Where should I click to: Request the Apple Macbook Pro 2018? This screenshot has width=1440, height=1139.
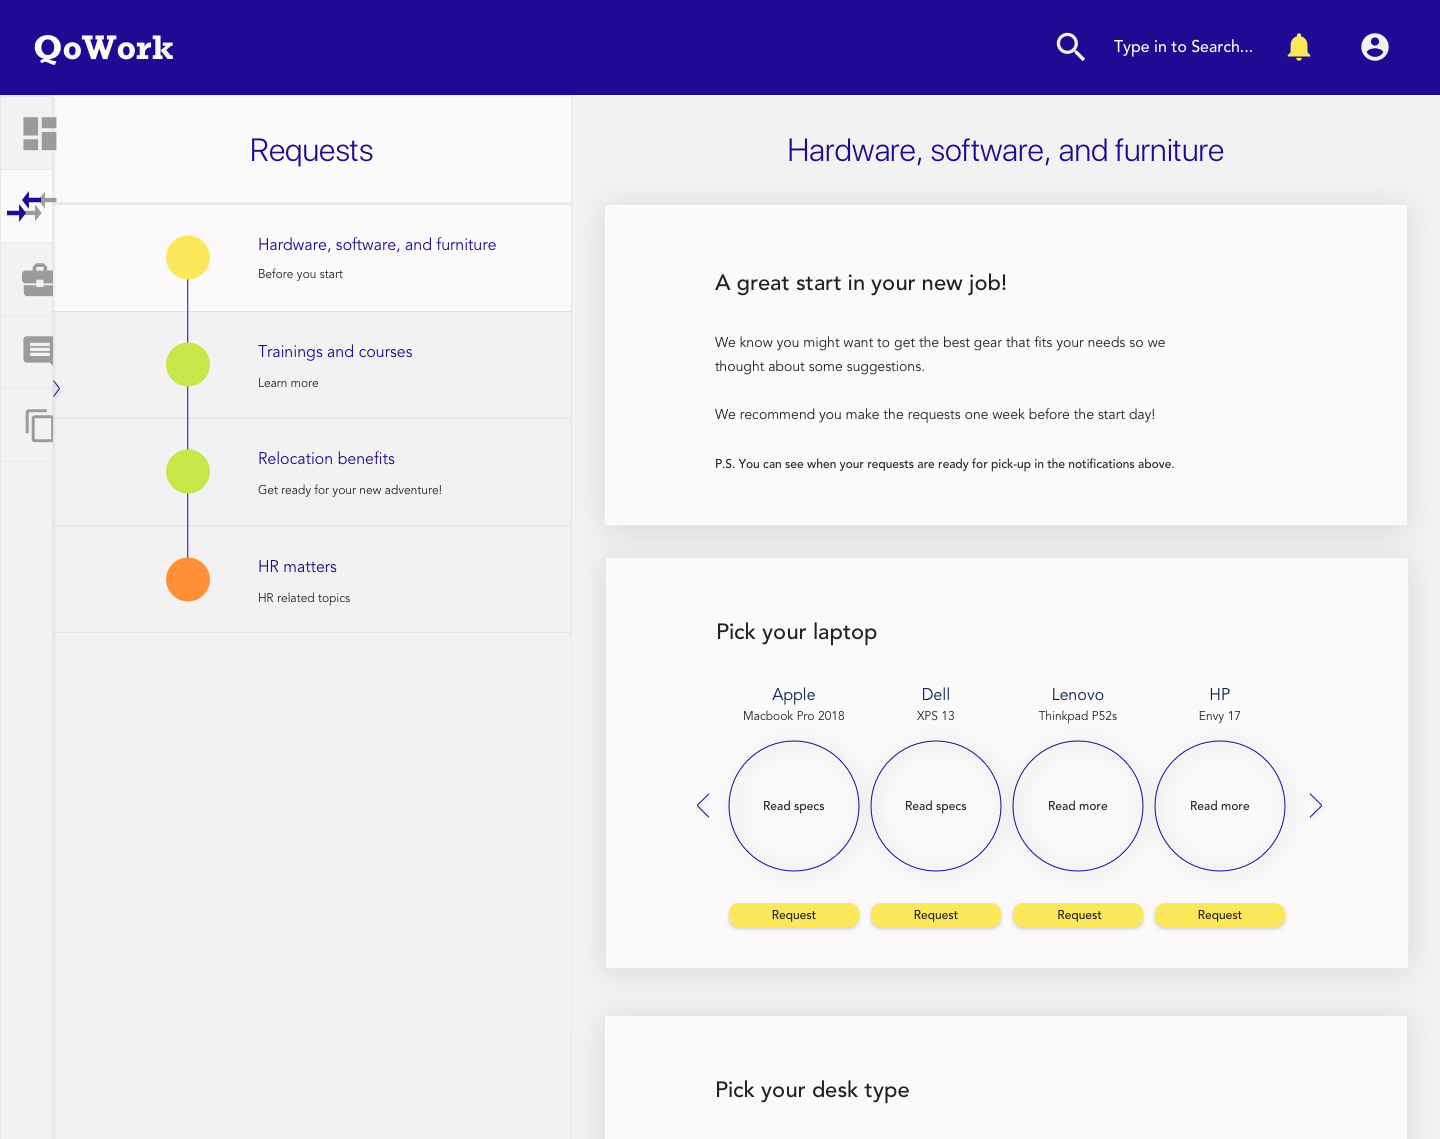793,915
